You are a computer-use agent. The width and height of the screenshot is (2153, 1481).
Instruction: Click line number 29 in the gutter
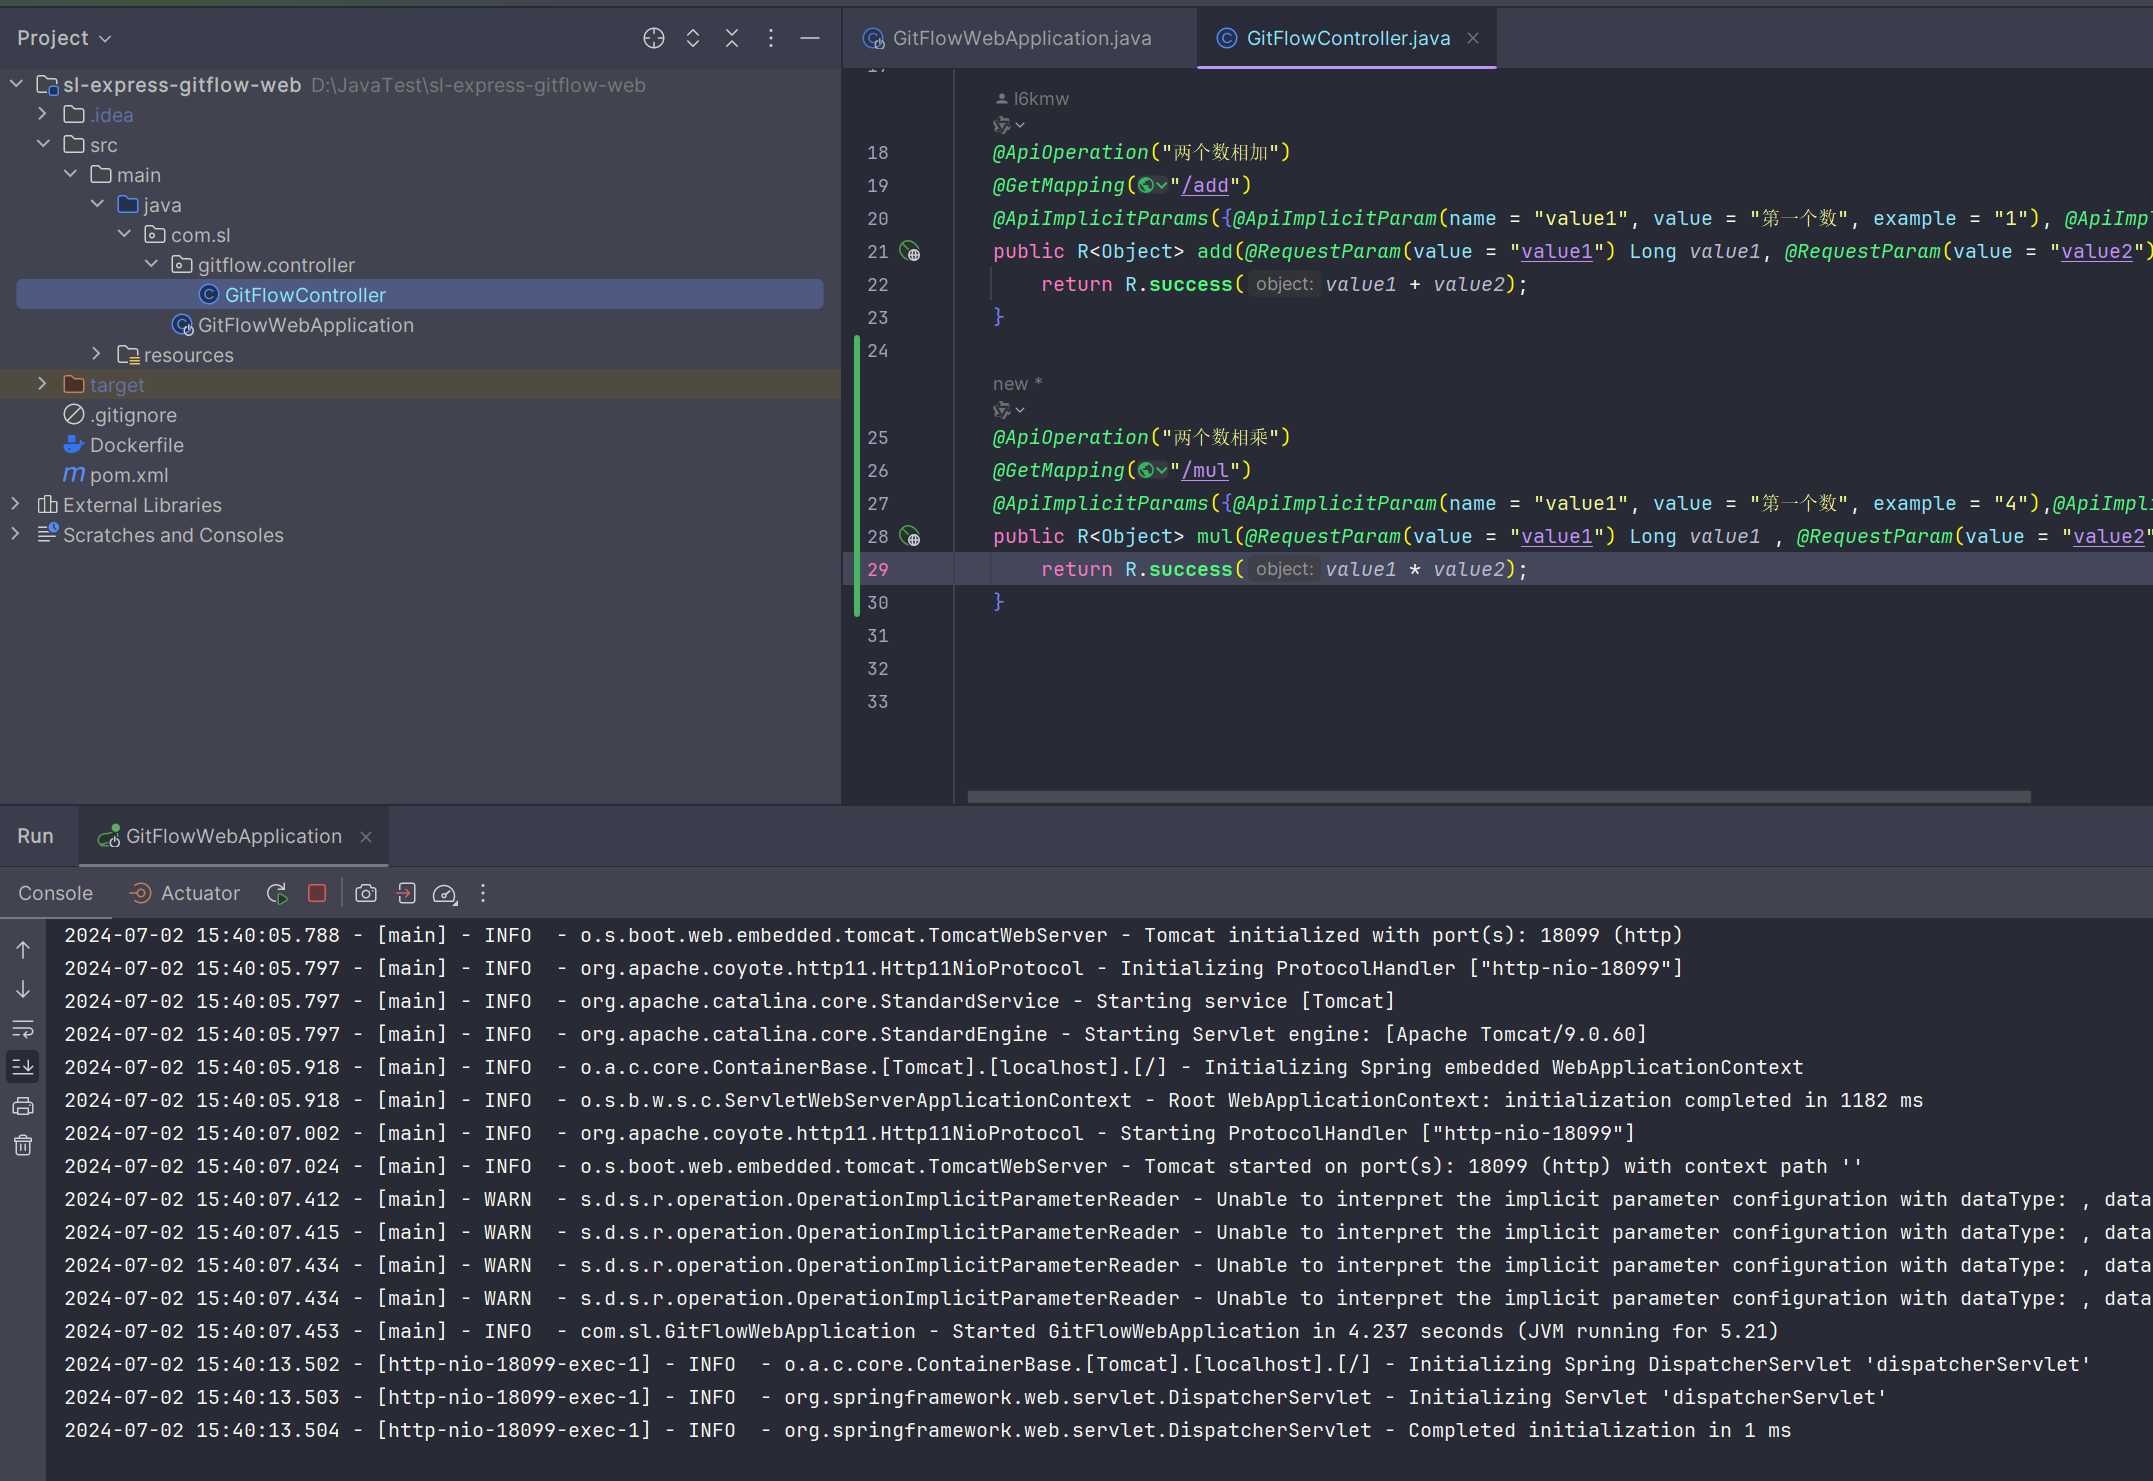(877, 569)
